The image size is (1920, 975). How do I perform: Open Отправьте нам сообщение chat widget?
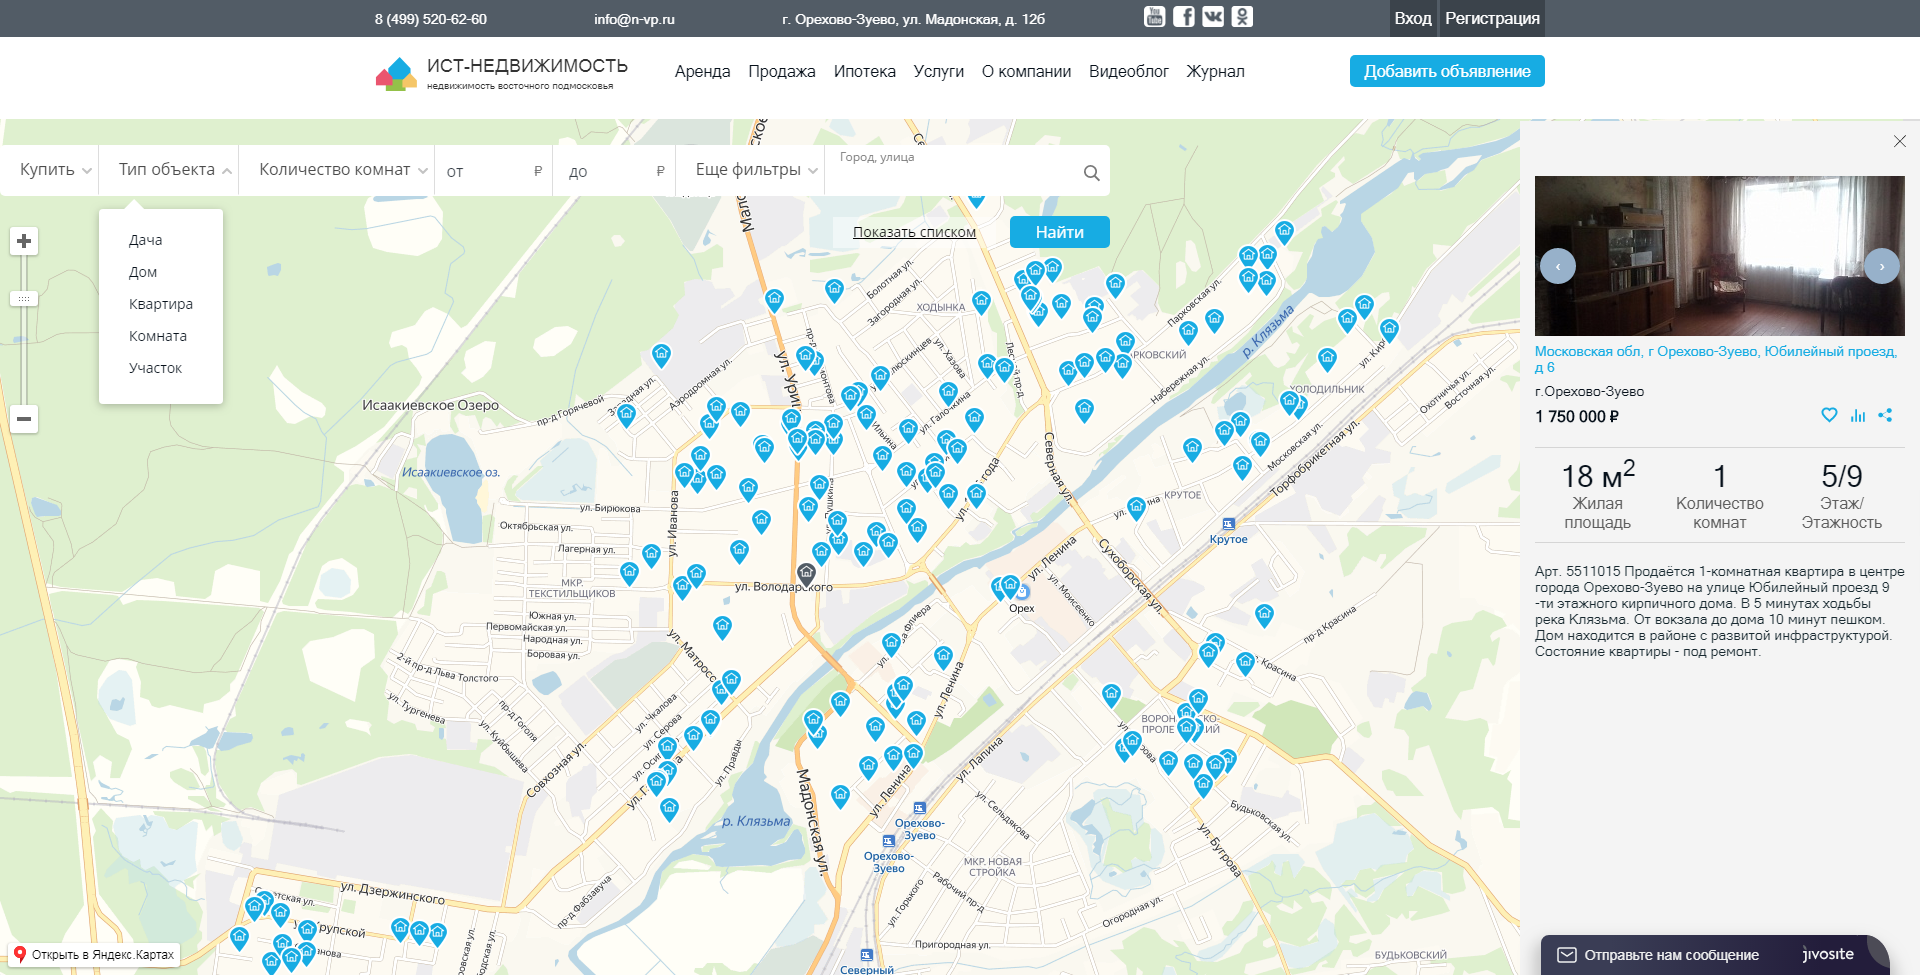(1715, 955)
